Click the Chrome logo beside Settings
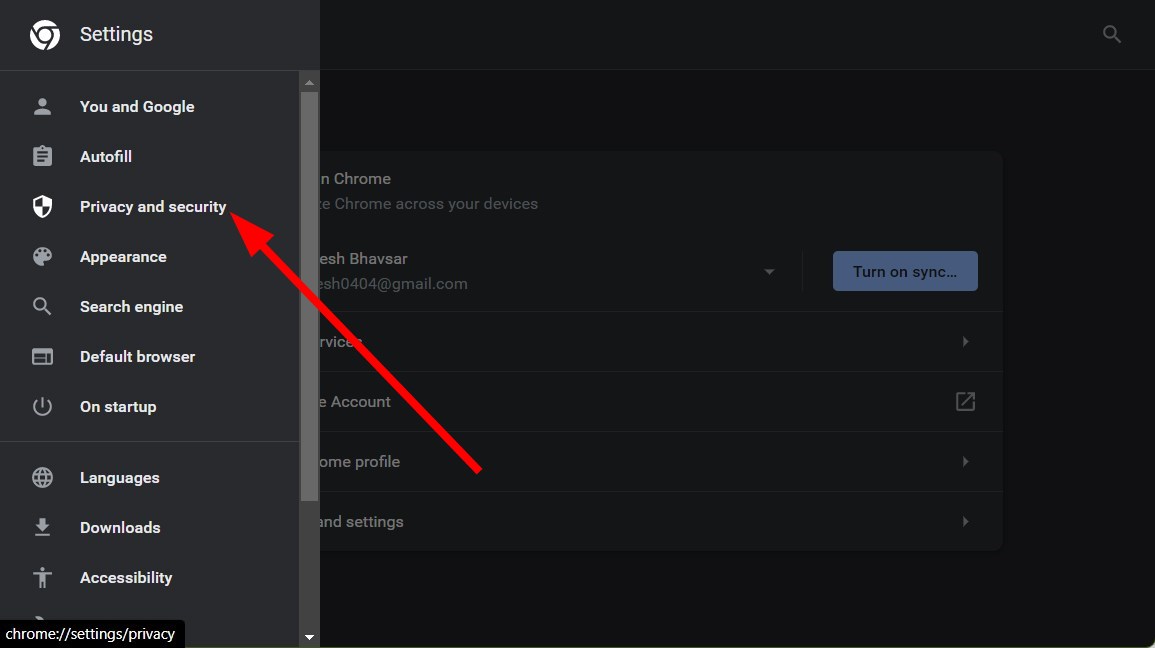This screenshot has height=648, width=1155. (x=44, y=35)
